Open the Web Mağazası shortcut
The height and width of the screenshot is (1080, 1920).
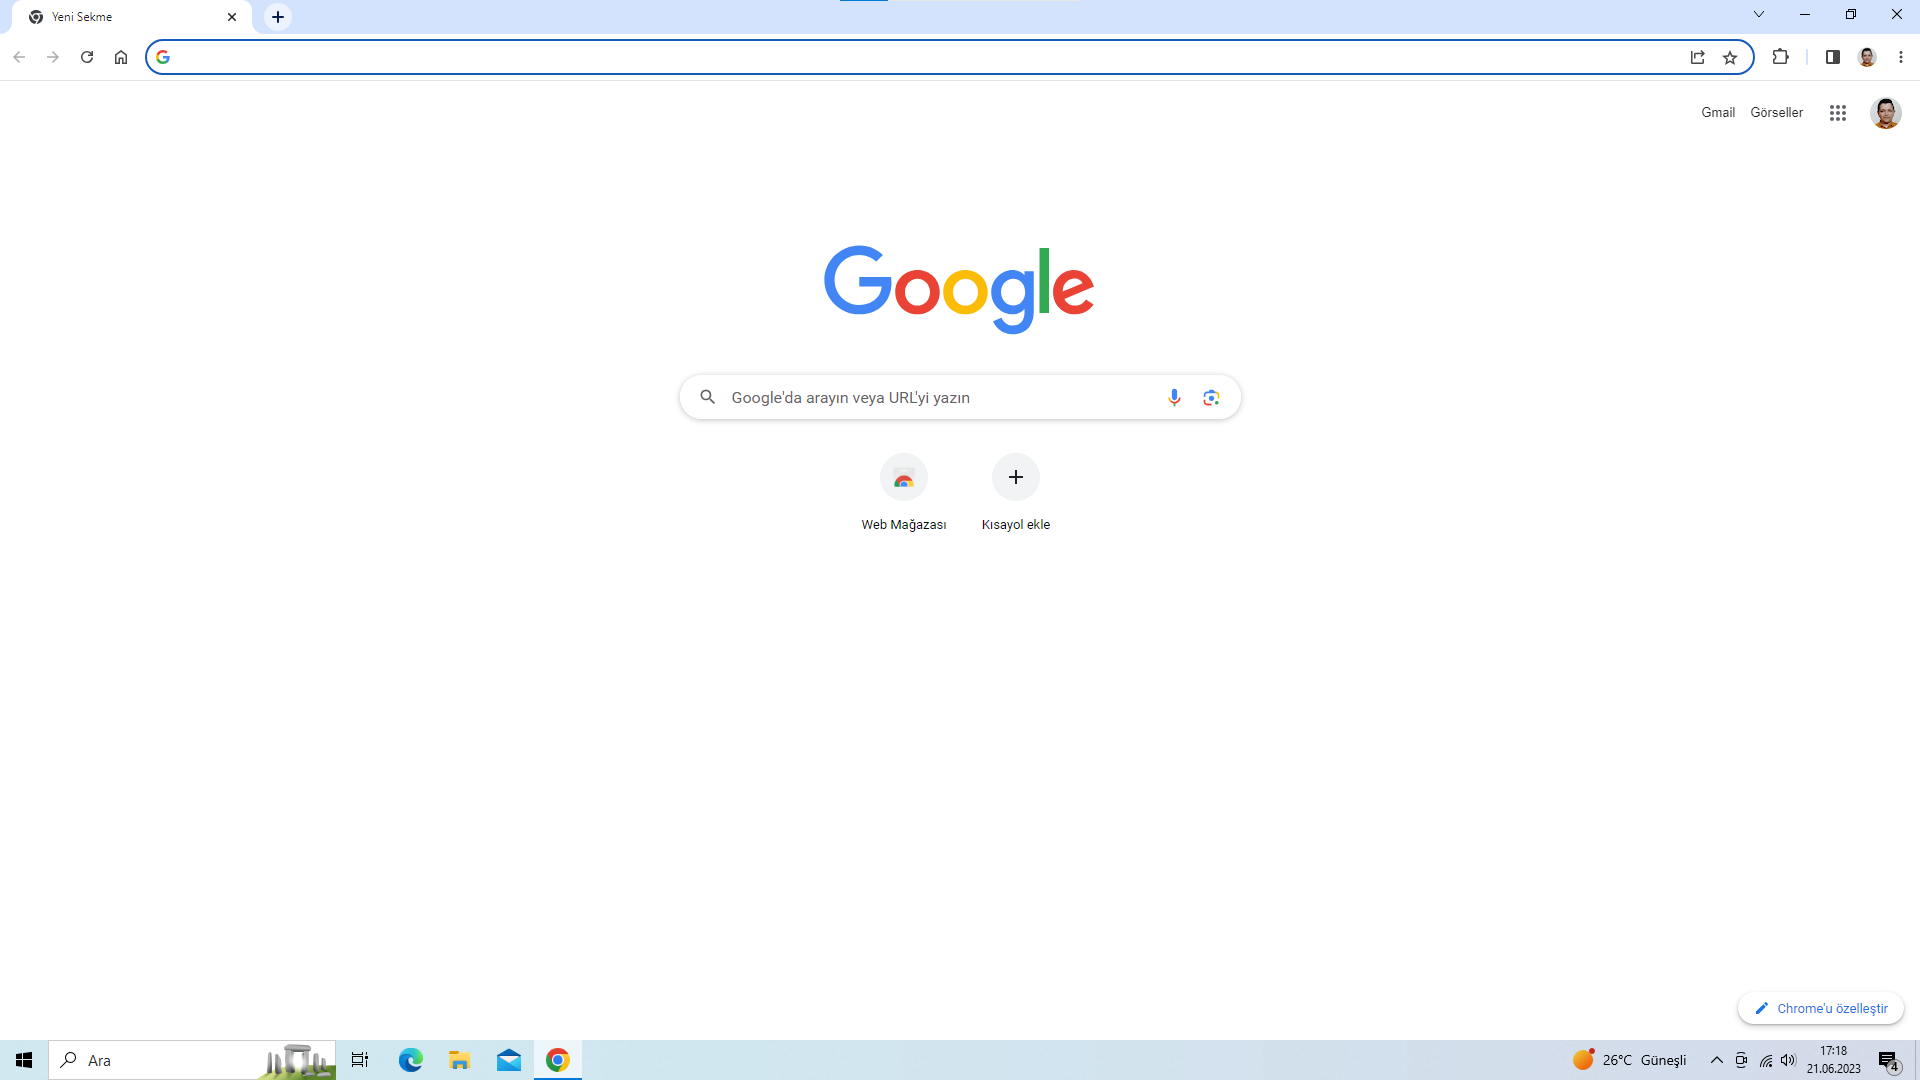point(903,478)
